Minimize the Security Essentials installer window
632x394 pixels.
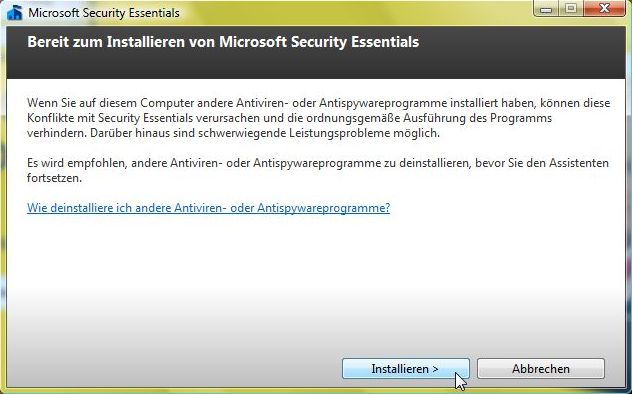point(546,9)
